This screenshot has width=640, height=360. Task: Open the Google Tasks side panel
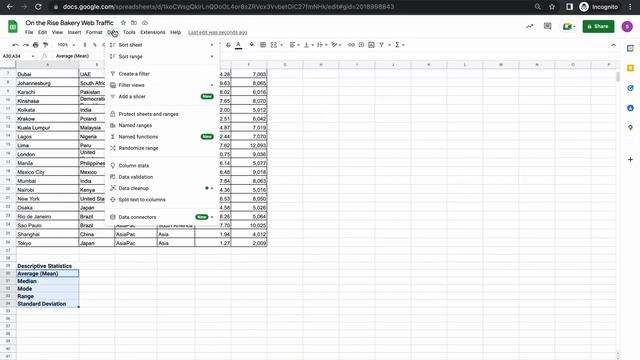(630, 88)
